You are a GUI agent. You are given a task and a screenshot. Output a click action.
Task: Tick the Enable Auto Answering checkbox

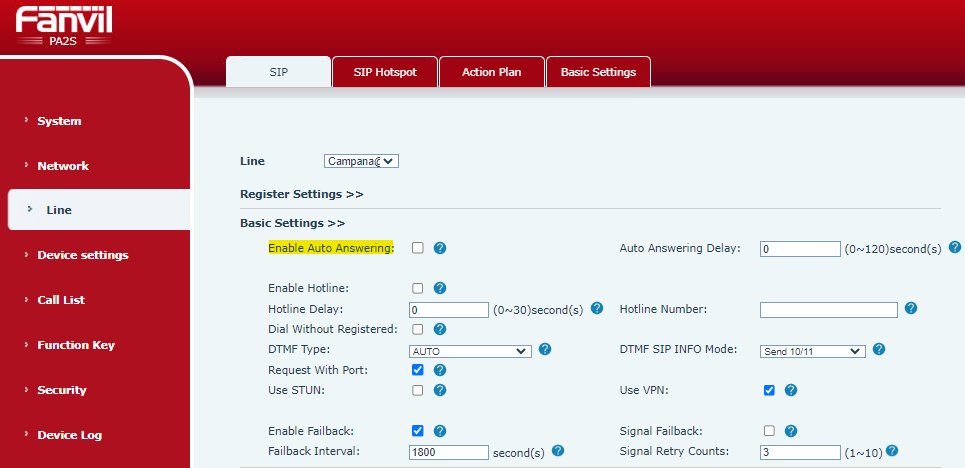coord(418,248)
